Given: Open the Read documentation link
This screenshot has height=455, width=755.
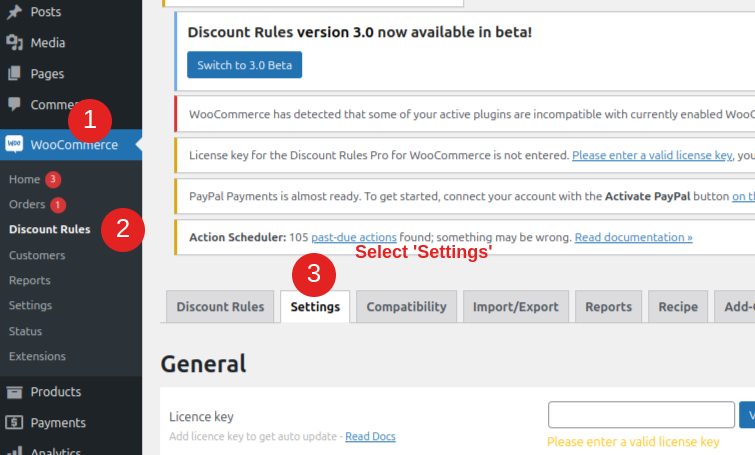Looking at the screenshot, I should 634,237.
